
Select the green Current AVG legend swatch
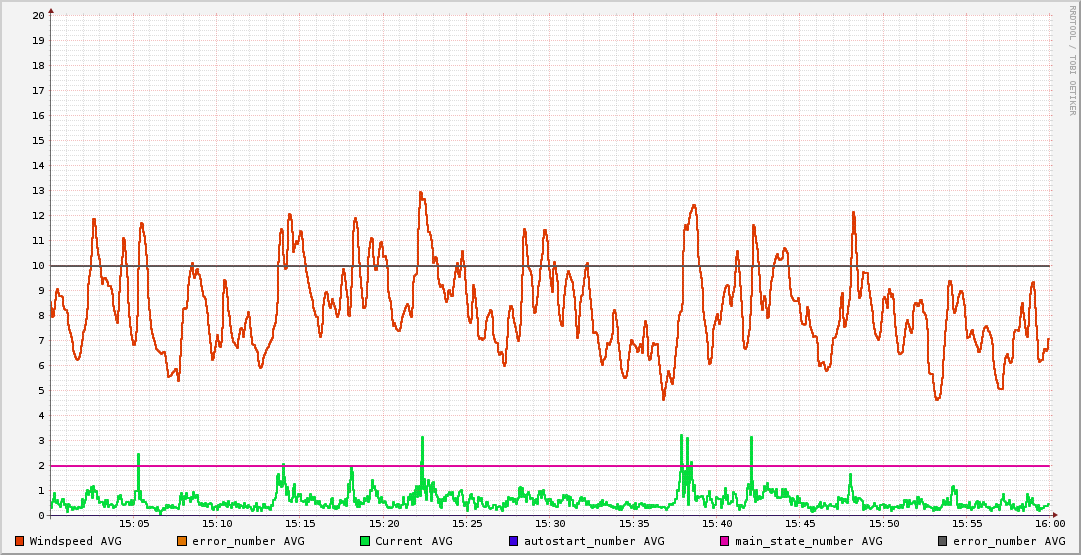[x=365, y=541]
